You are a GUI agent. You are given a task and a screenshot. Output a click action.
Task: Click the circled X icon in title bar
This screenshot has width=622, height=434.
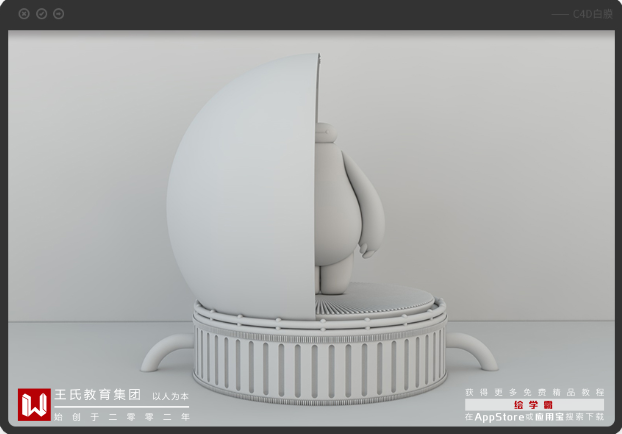click(x=24, y=14)
